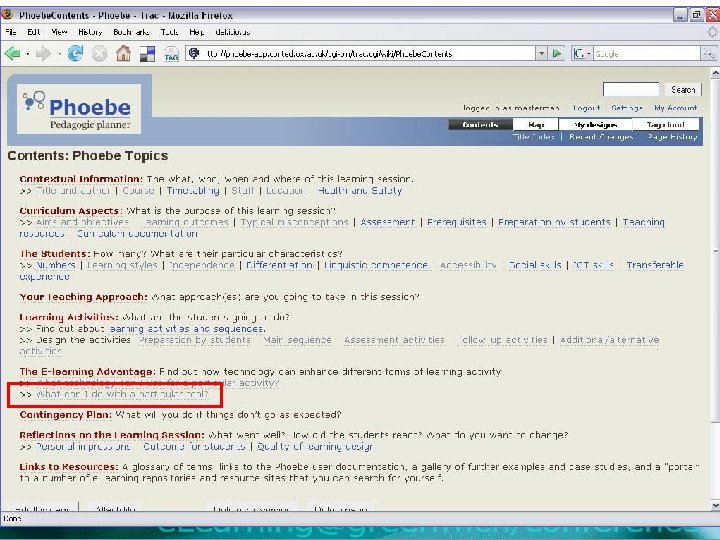720x540 pixels.
Task: Open 'What can I do with a particular tool?' link
Action: tap(122, 394)
